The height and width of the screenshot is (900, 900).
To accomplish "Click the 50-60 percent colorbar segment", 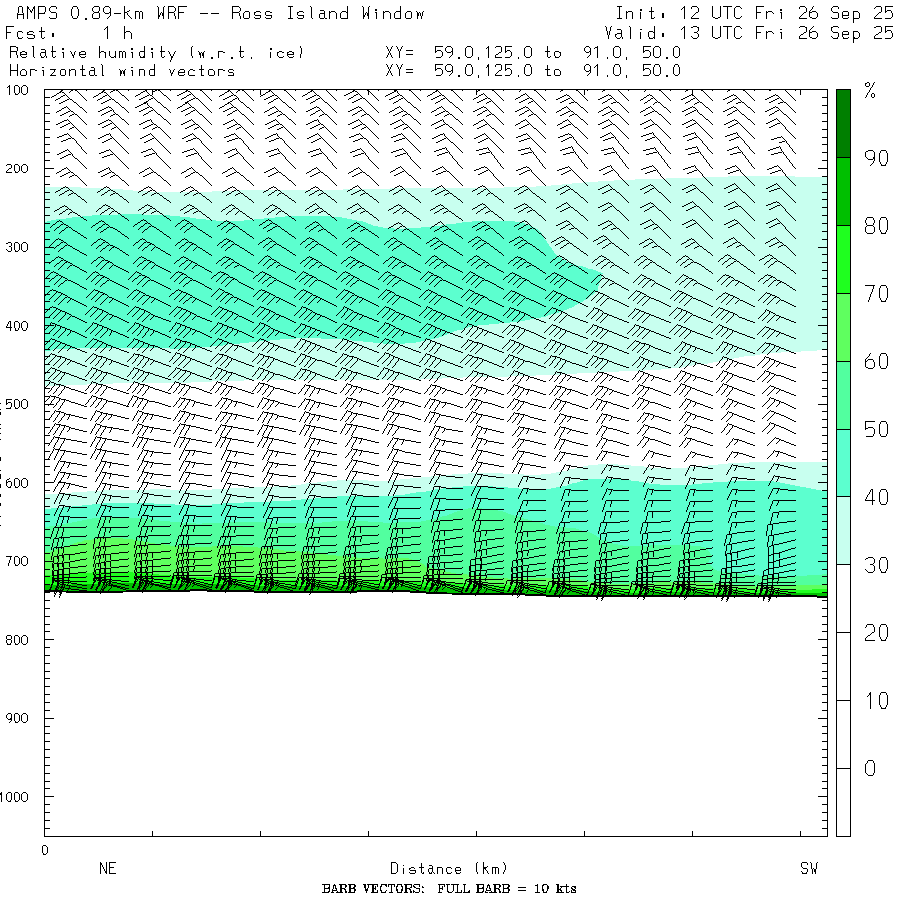I will click(x=843, y=395).
